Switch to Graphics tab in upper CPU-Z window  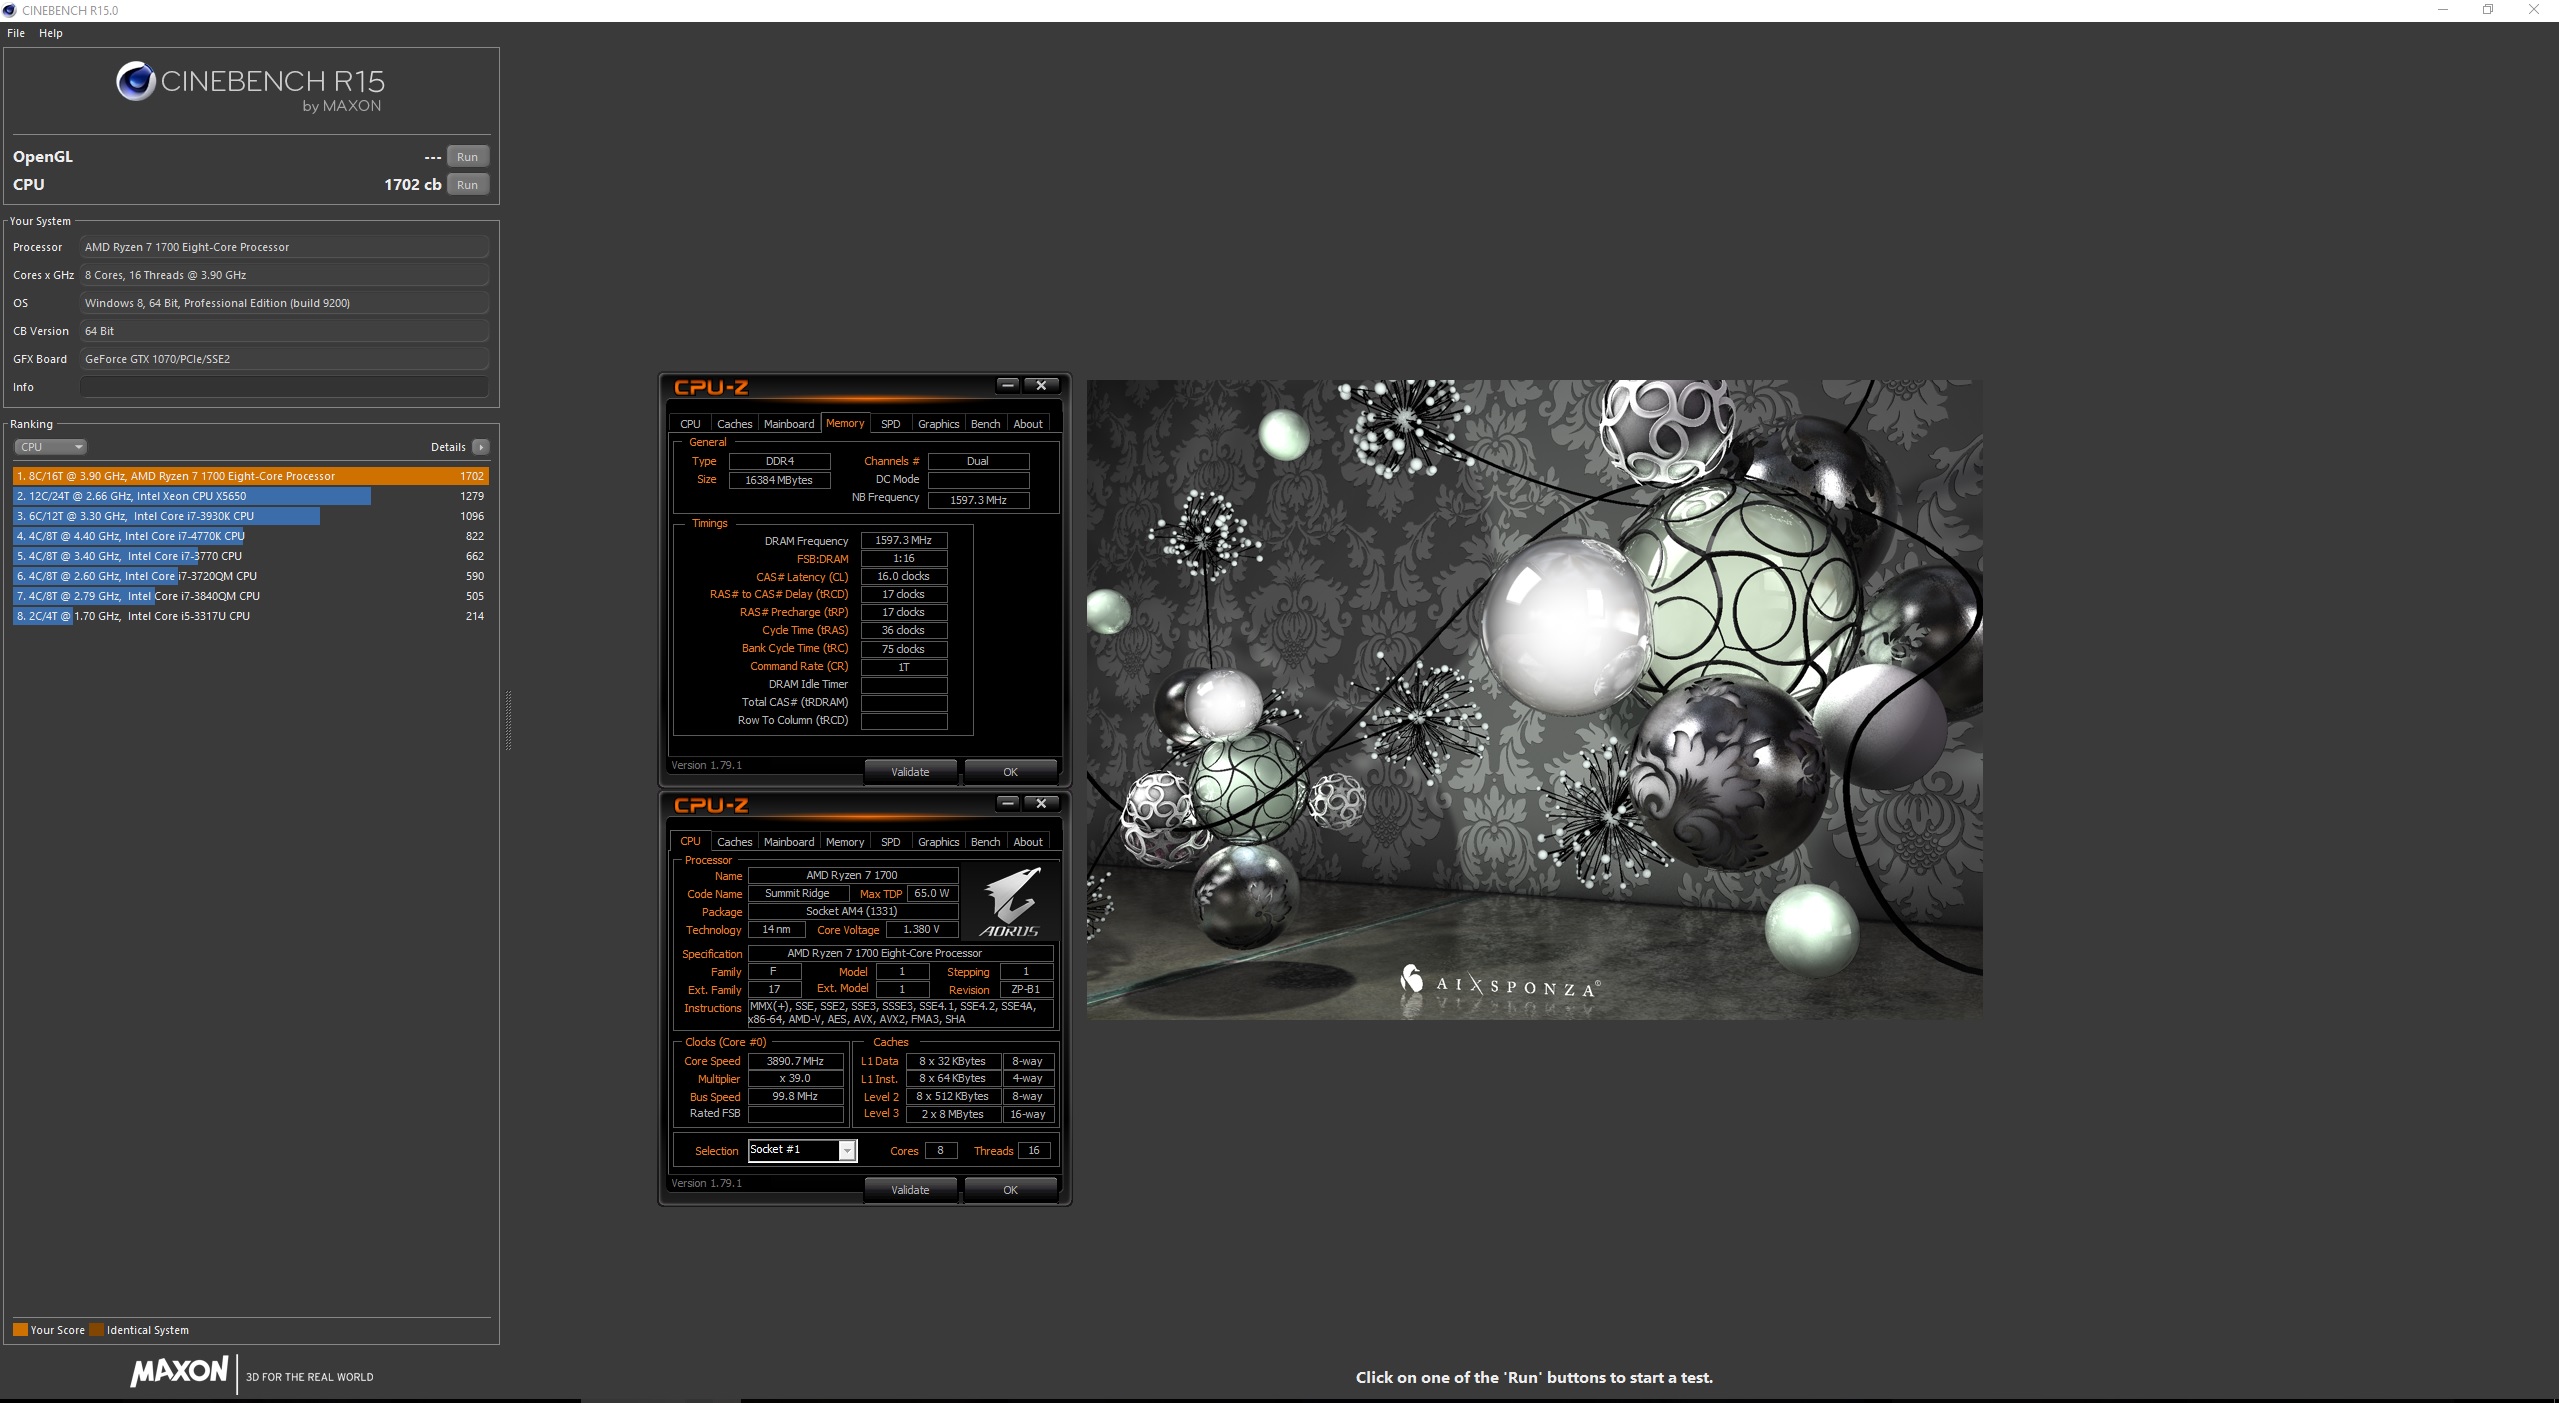pos(938,424)
